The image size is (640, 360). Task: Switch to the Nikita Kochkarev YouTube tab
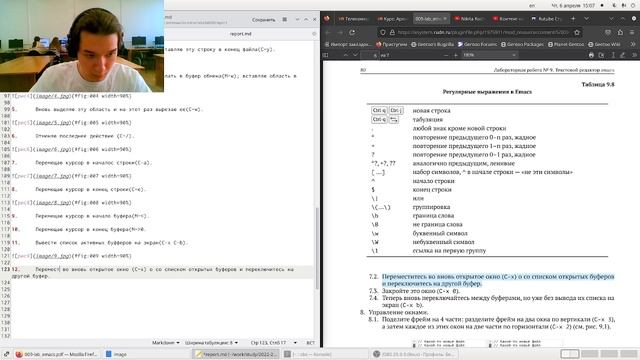tap(469, 19)
